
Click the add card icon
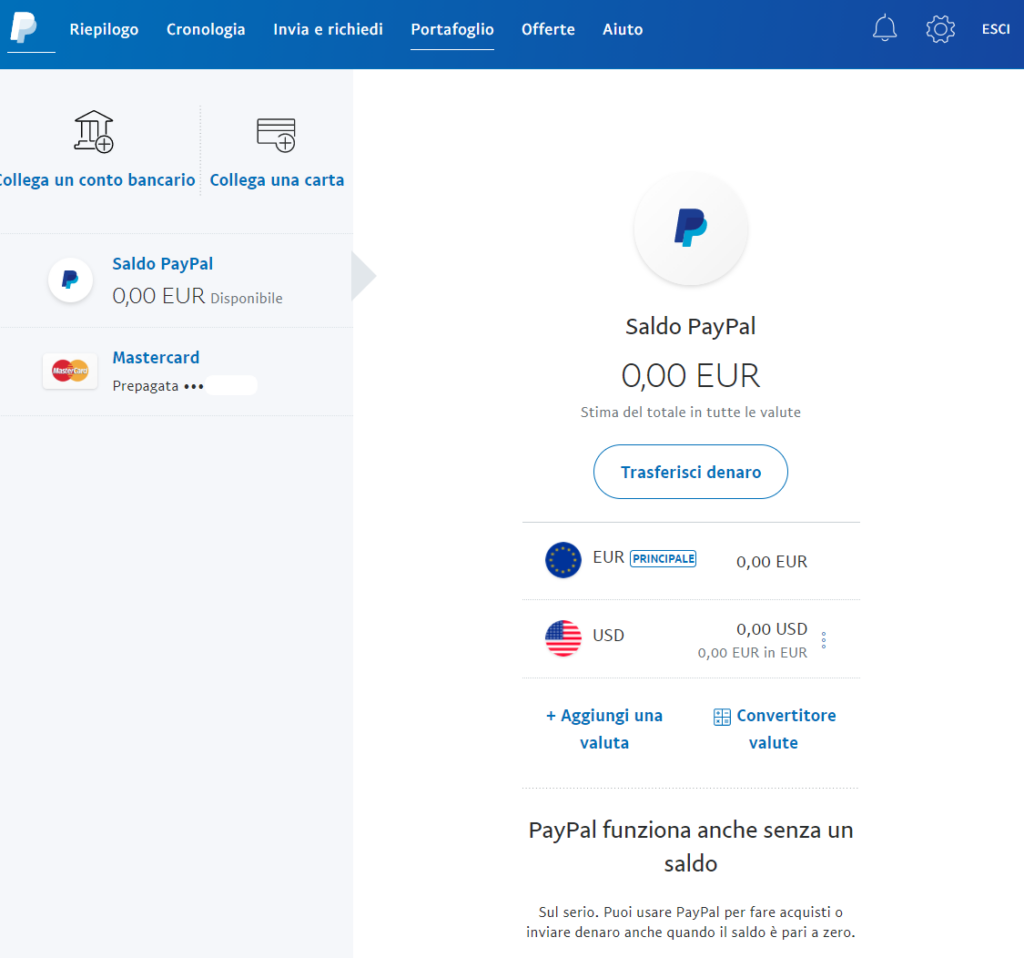[x=276, y=134]
